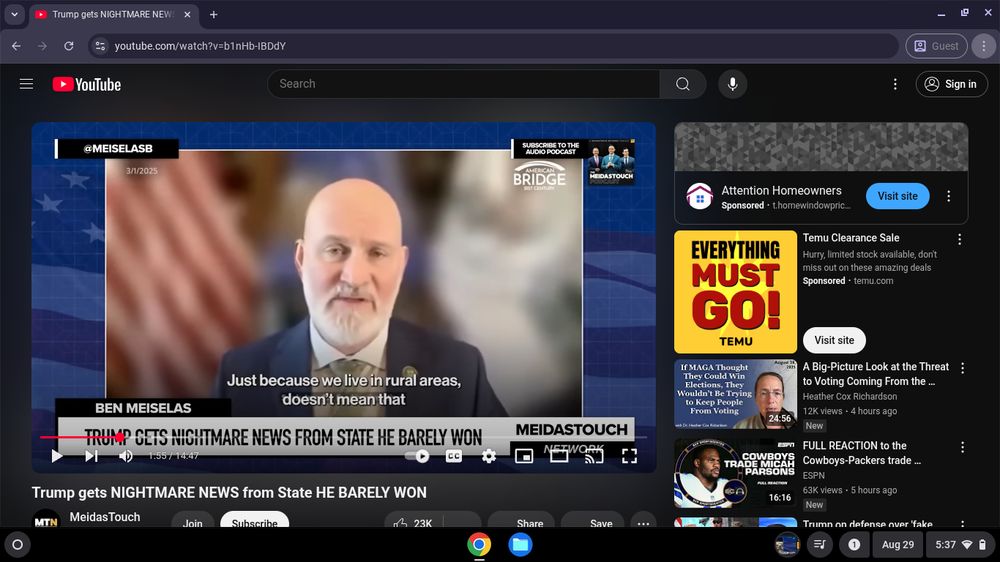This screenshot has height=562, width=1000.
Task: Click the red video progress bar
Action: (x=80, y=437)
